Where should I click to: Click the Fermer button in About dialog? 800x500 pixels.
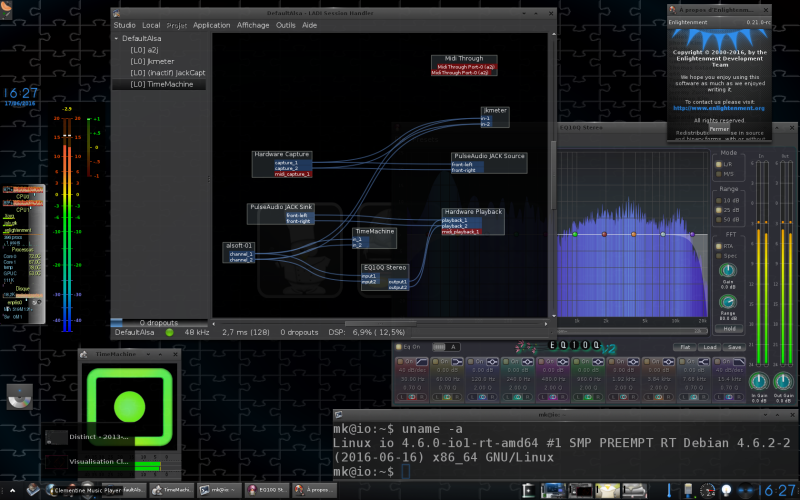(x=719, y=128)
